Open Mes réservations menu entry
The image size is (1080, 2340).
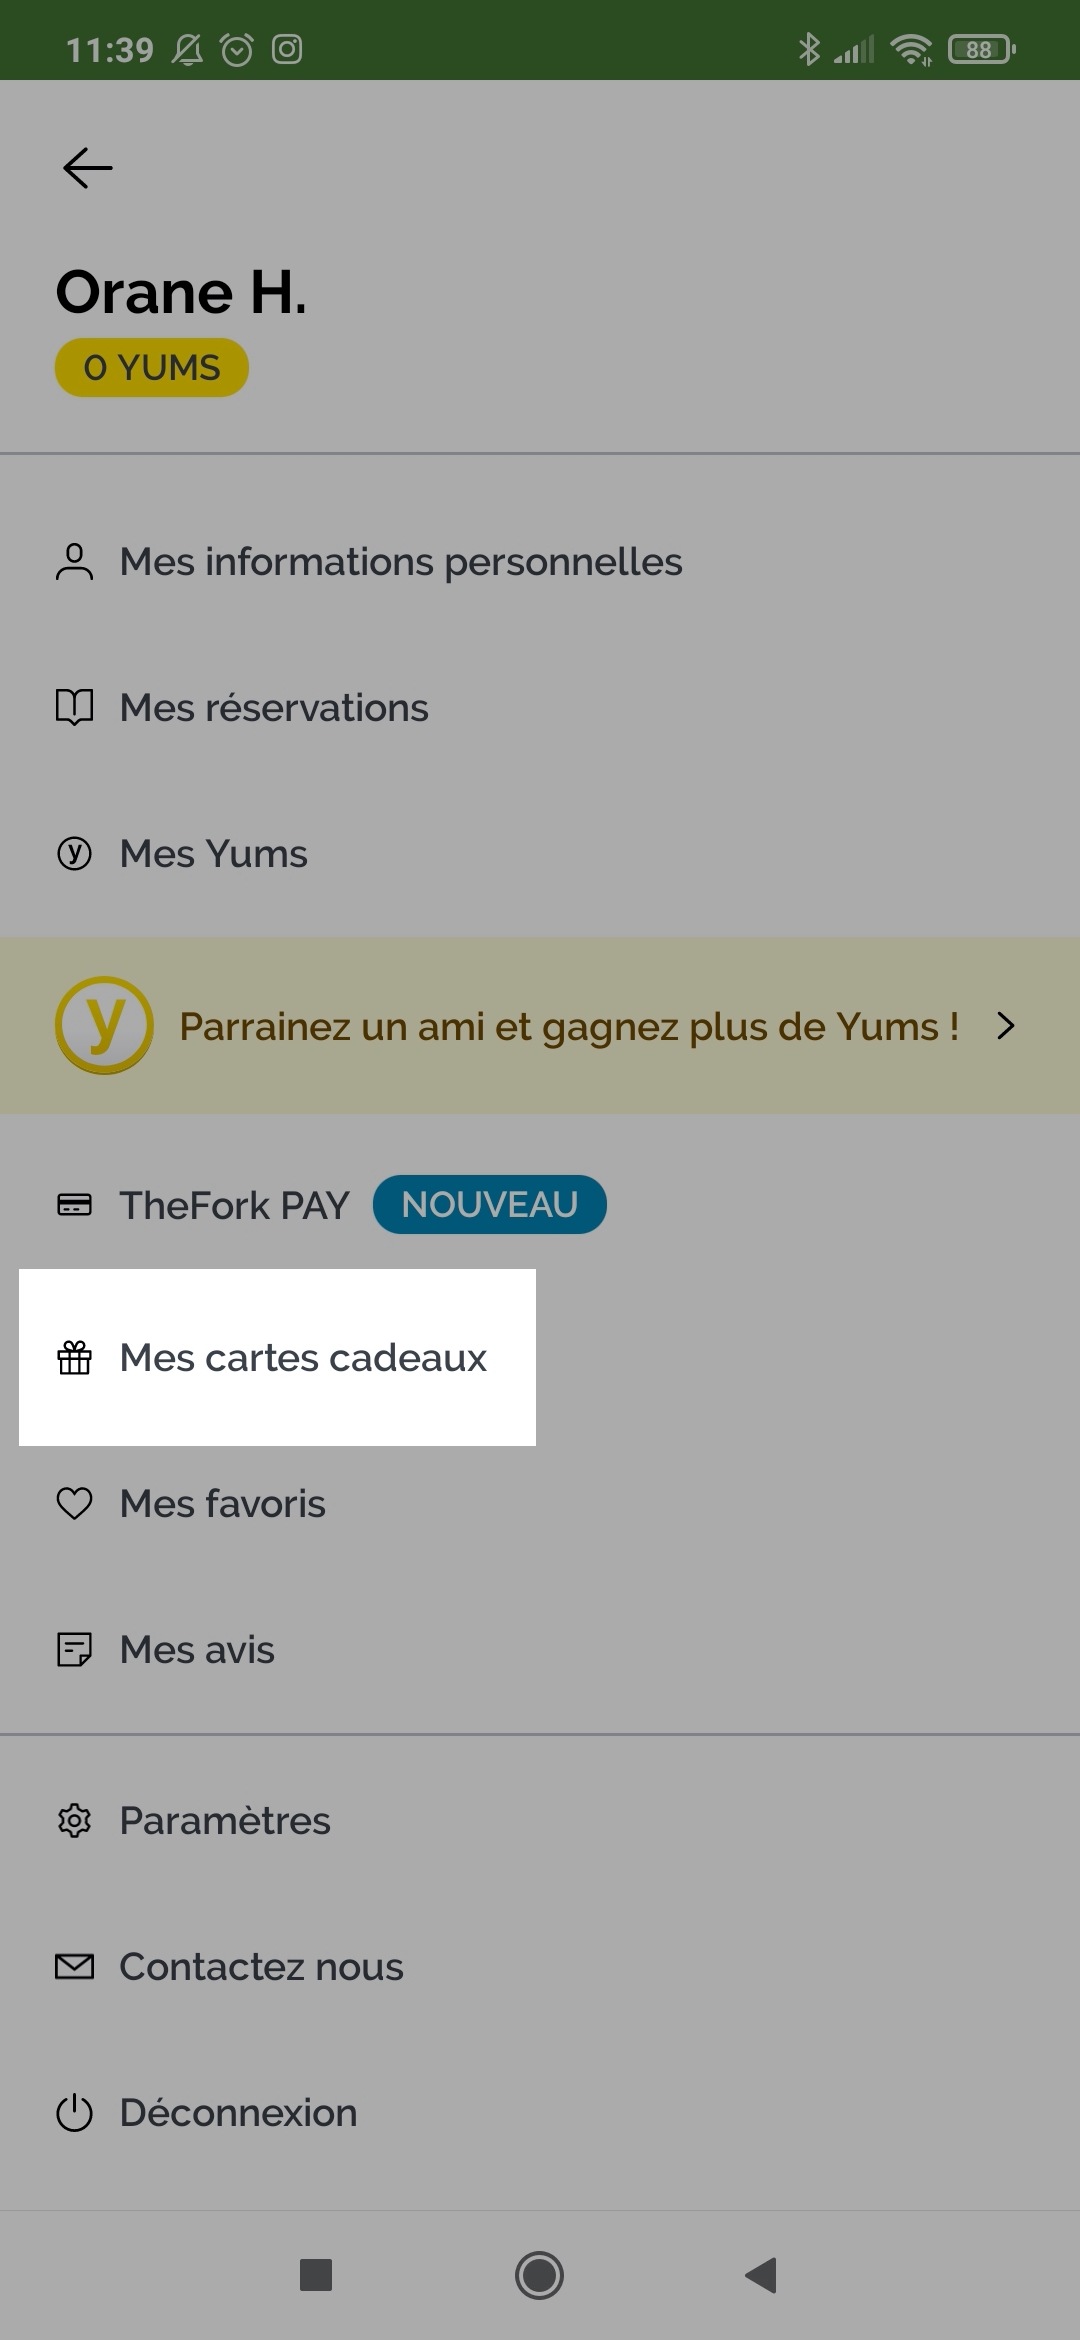[540, 708]
